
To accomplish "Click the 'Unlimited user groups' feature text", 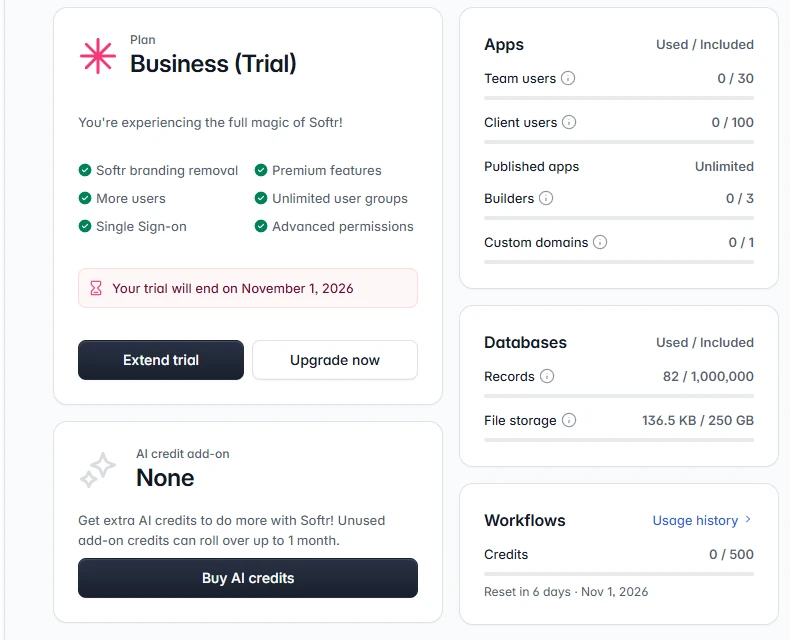I will (340, 199).
